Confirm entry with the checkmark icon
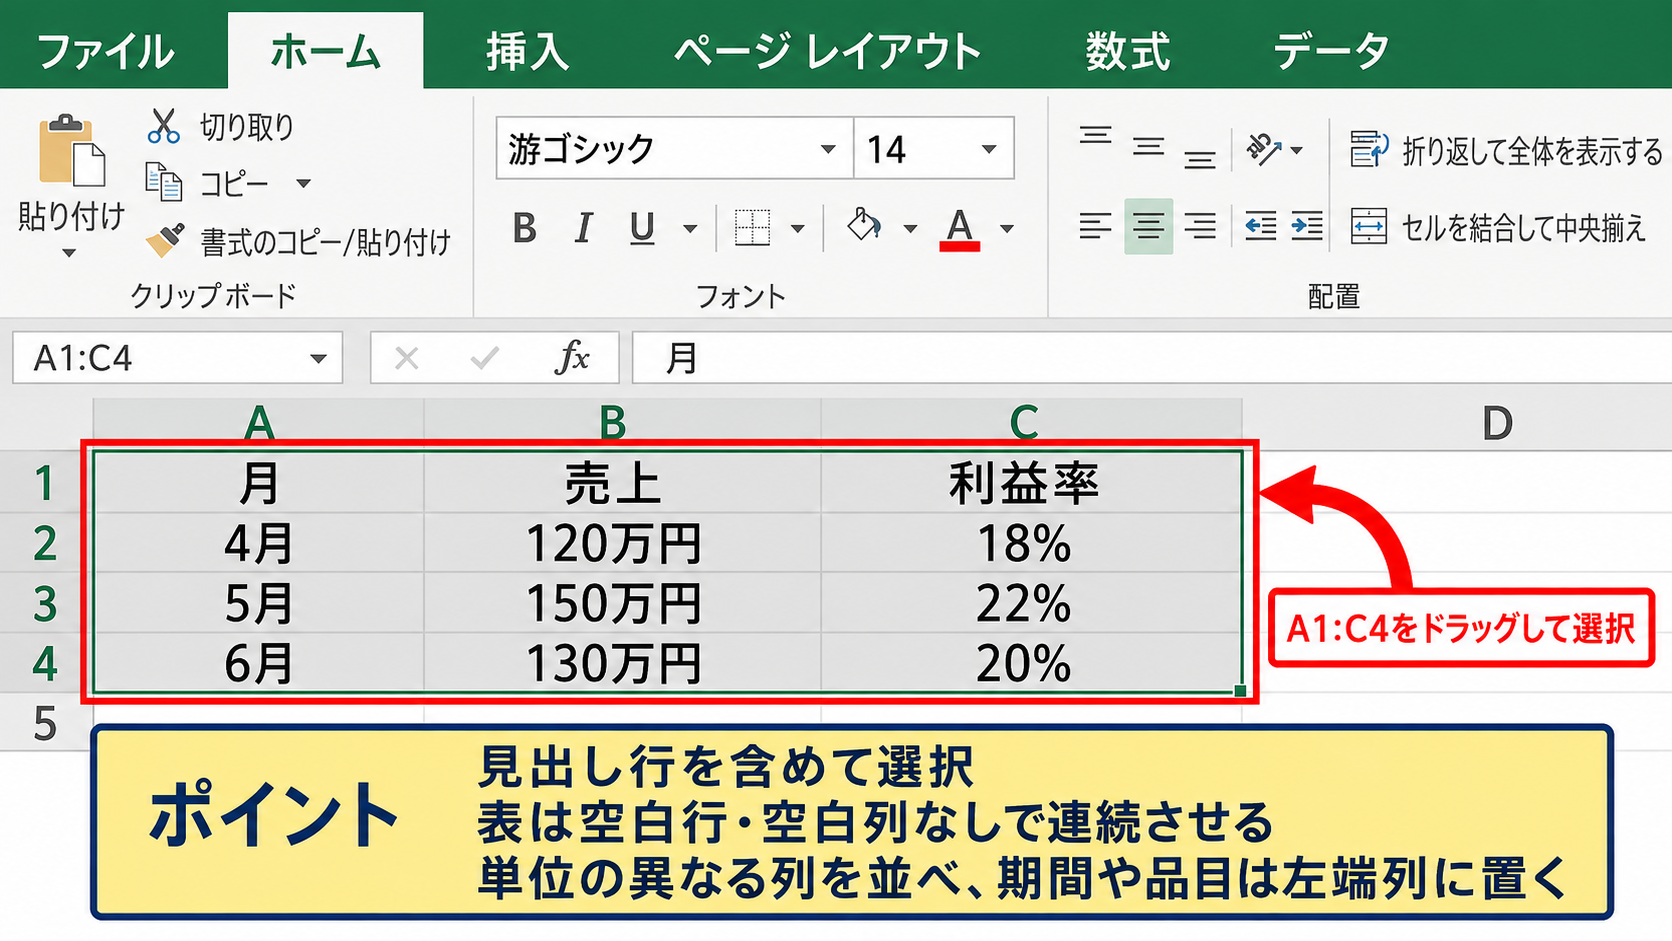This screenshot has width=1672, height=941. 485,358
